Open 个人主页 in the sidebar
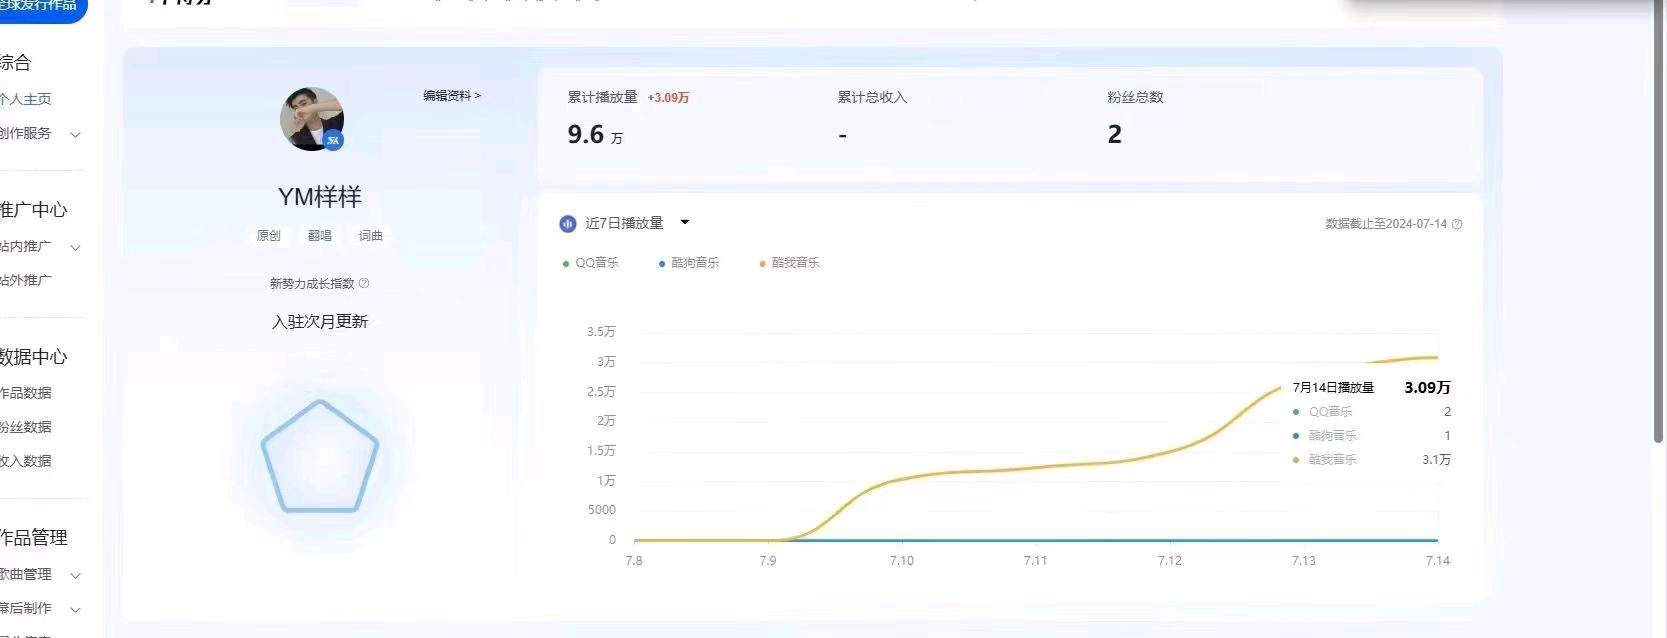This screenshot has width=1667, height=638. (x=26, y=99)
